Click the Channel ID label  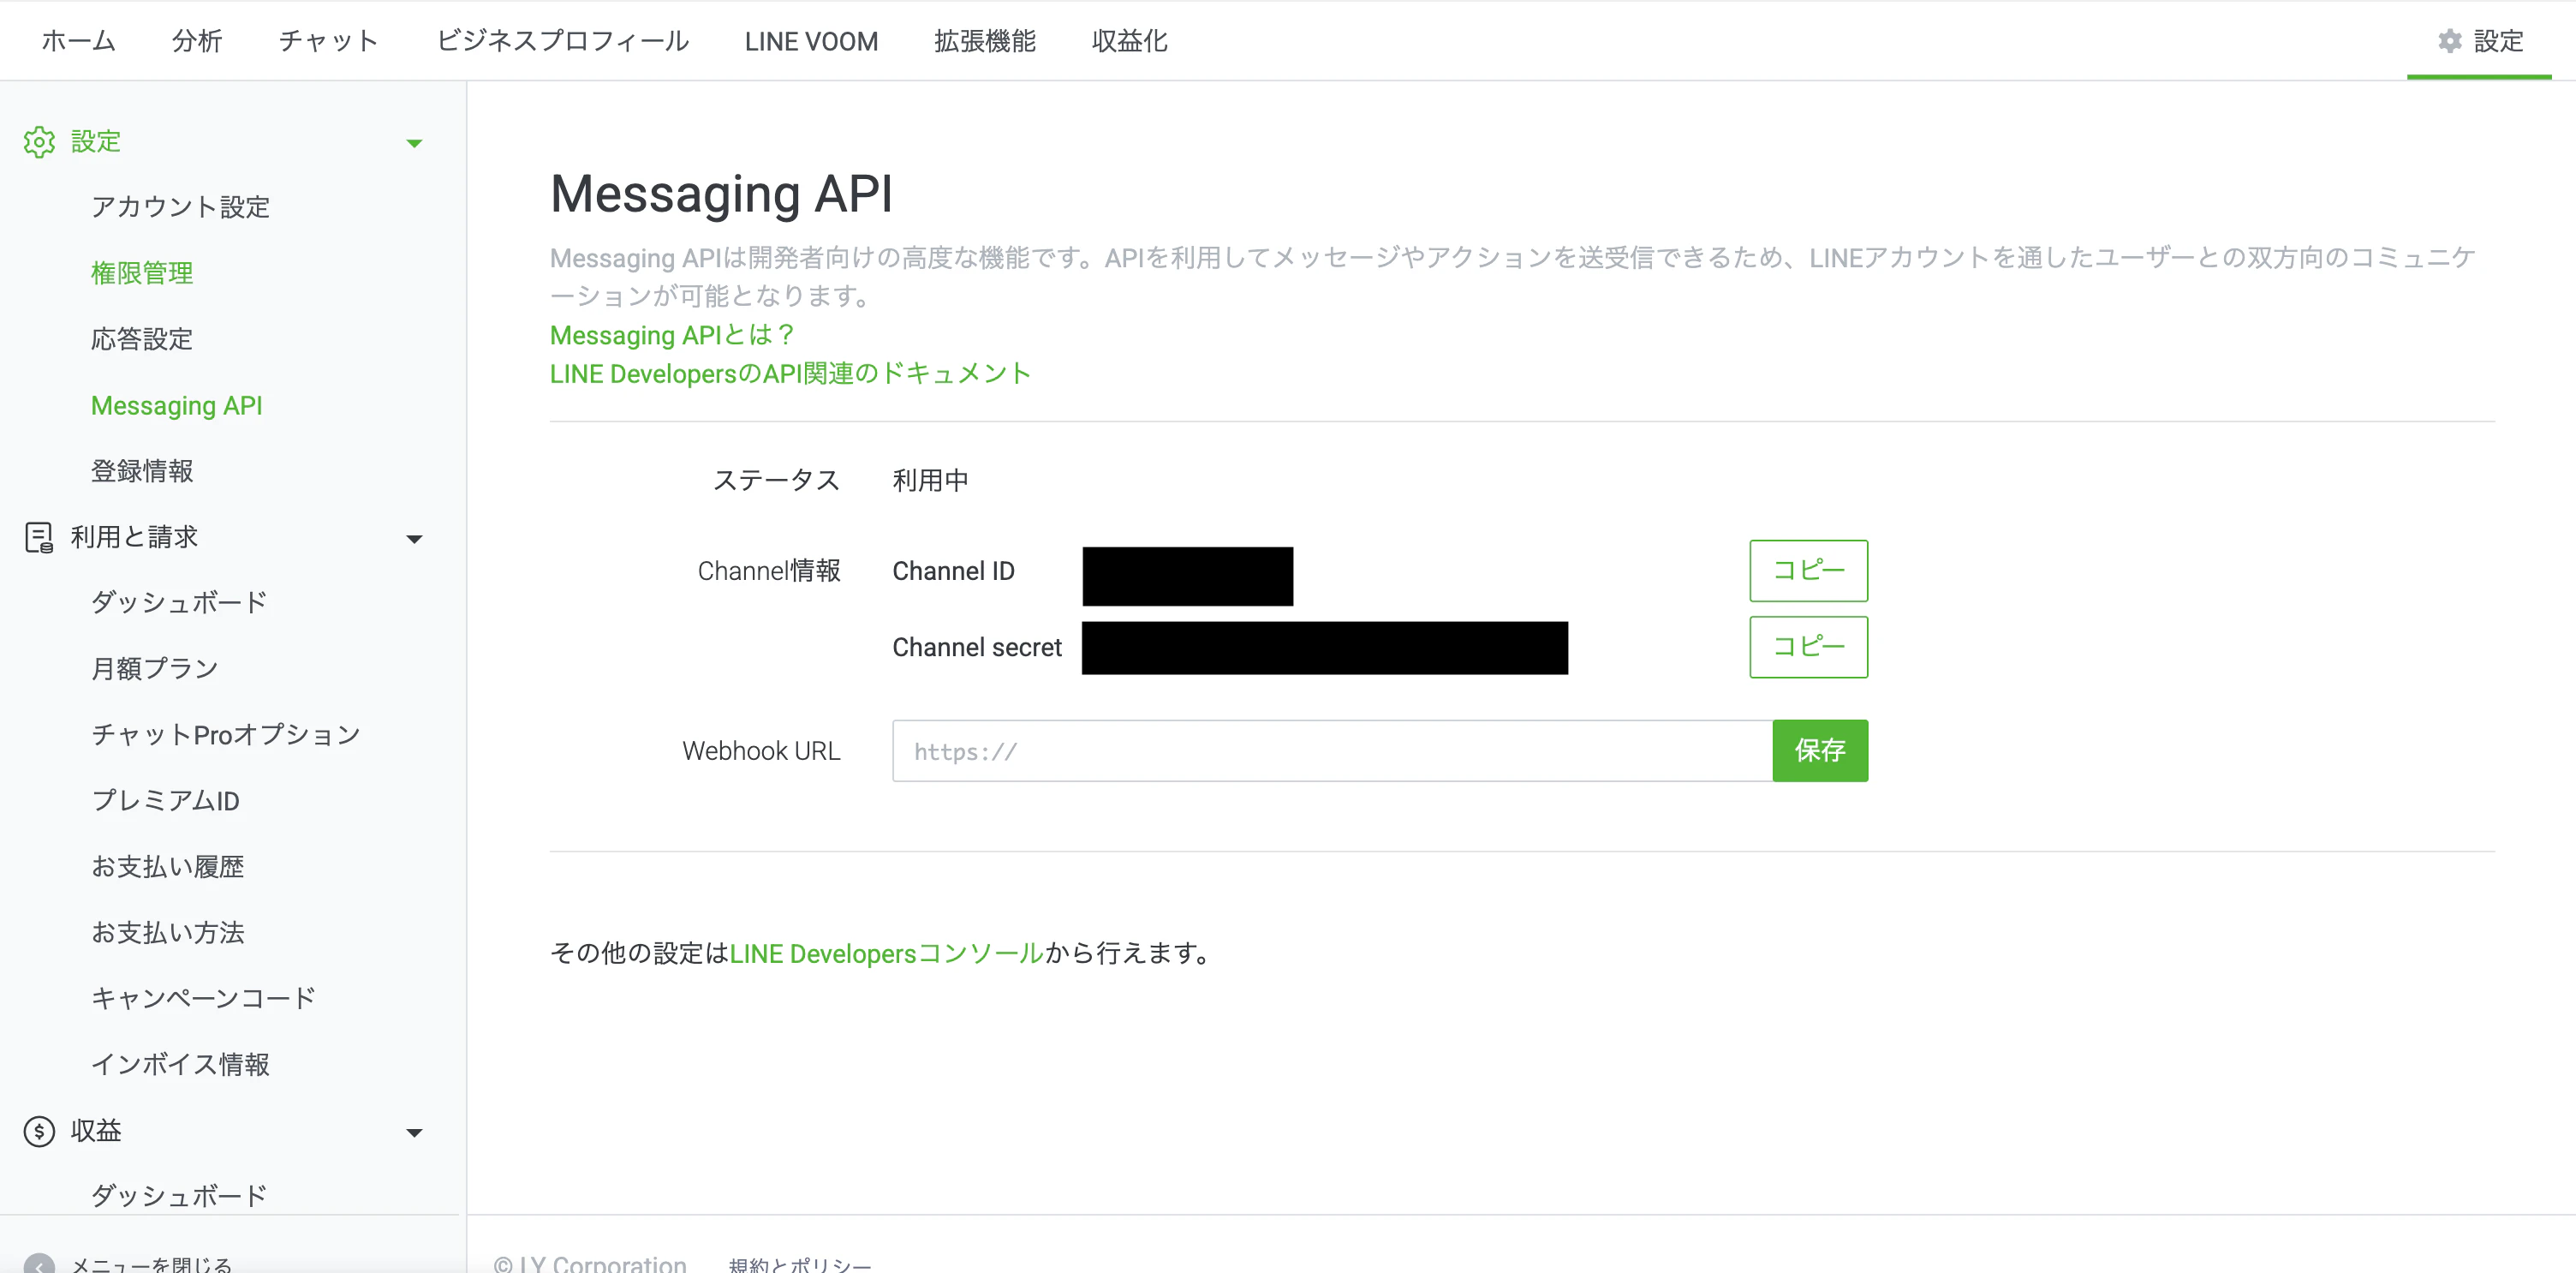[953, 572]
